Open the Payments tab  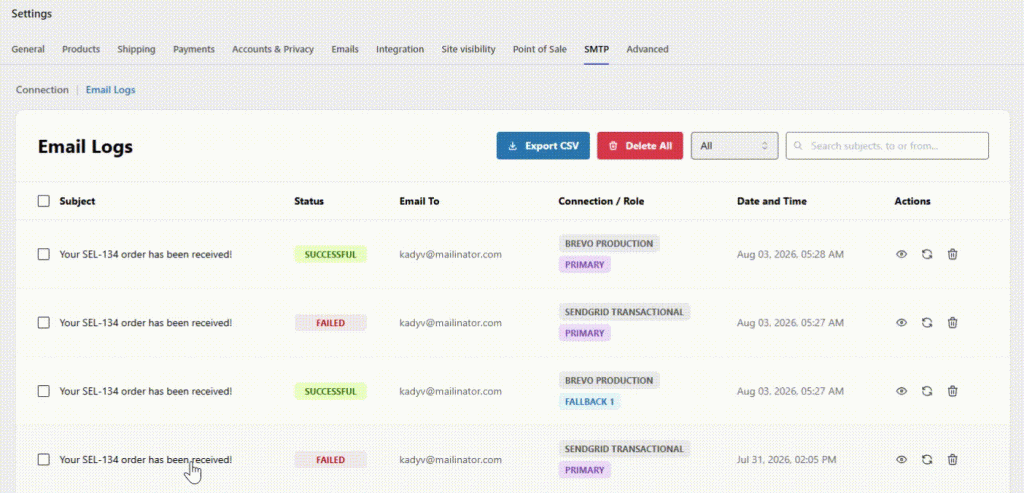pos(194,49)
